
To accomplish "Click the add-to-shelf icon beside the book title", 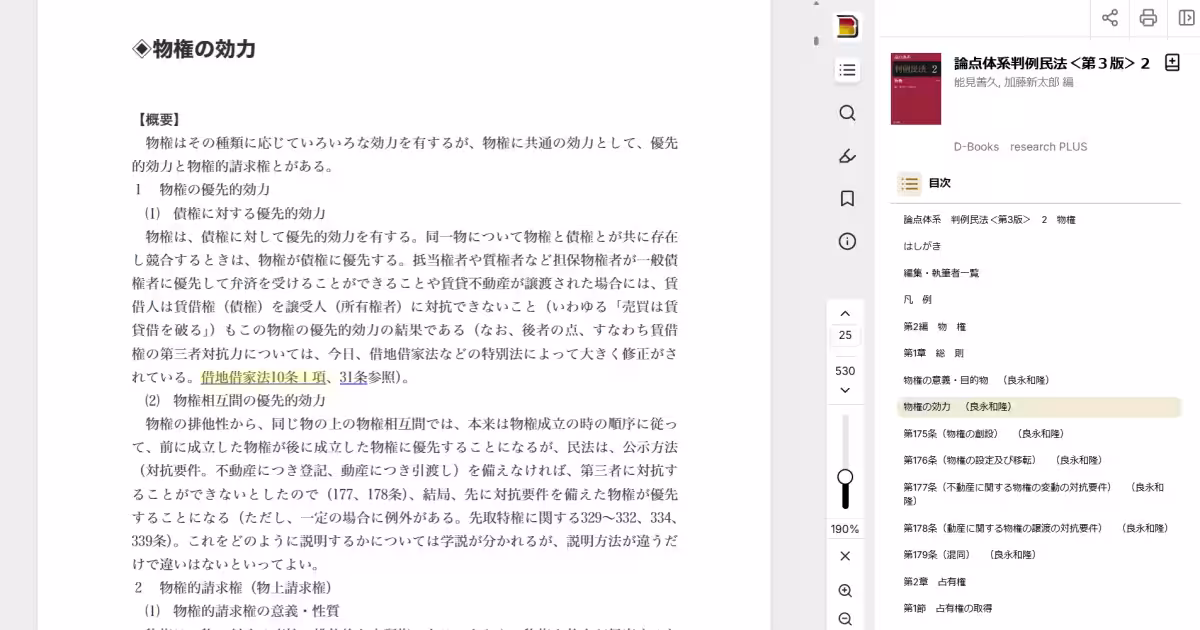I will pos(1171,62).
